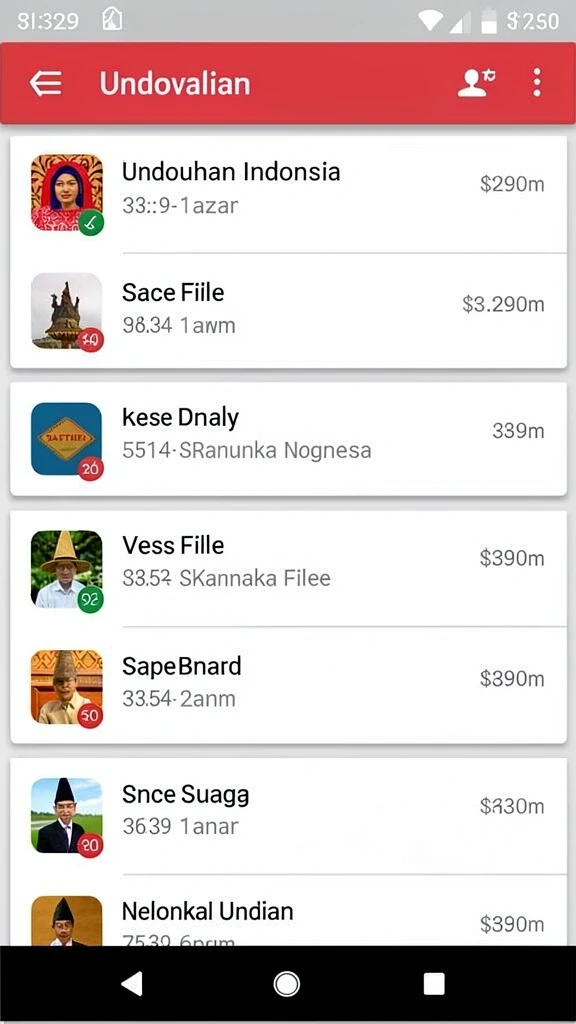Image resolution: width=576 pixels, height=1024 pixels.
Task: Tap the blue diamond logo icon of kese Dnaly
Action: [x=67, y=439]
